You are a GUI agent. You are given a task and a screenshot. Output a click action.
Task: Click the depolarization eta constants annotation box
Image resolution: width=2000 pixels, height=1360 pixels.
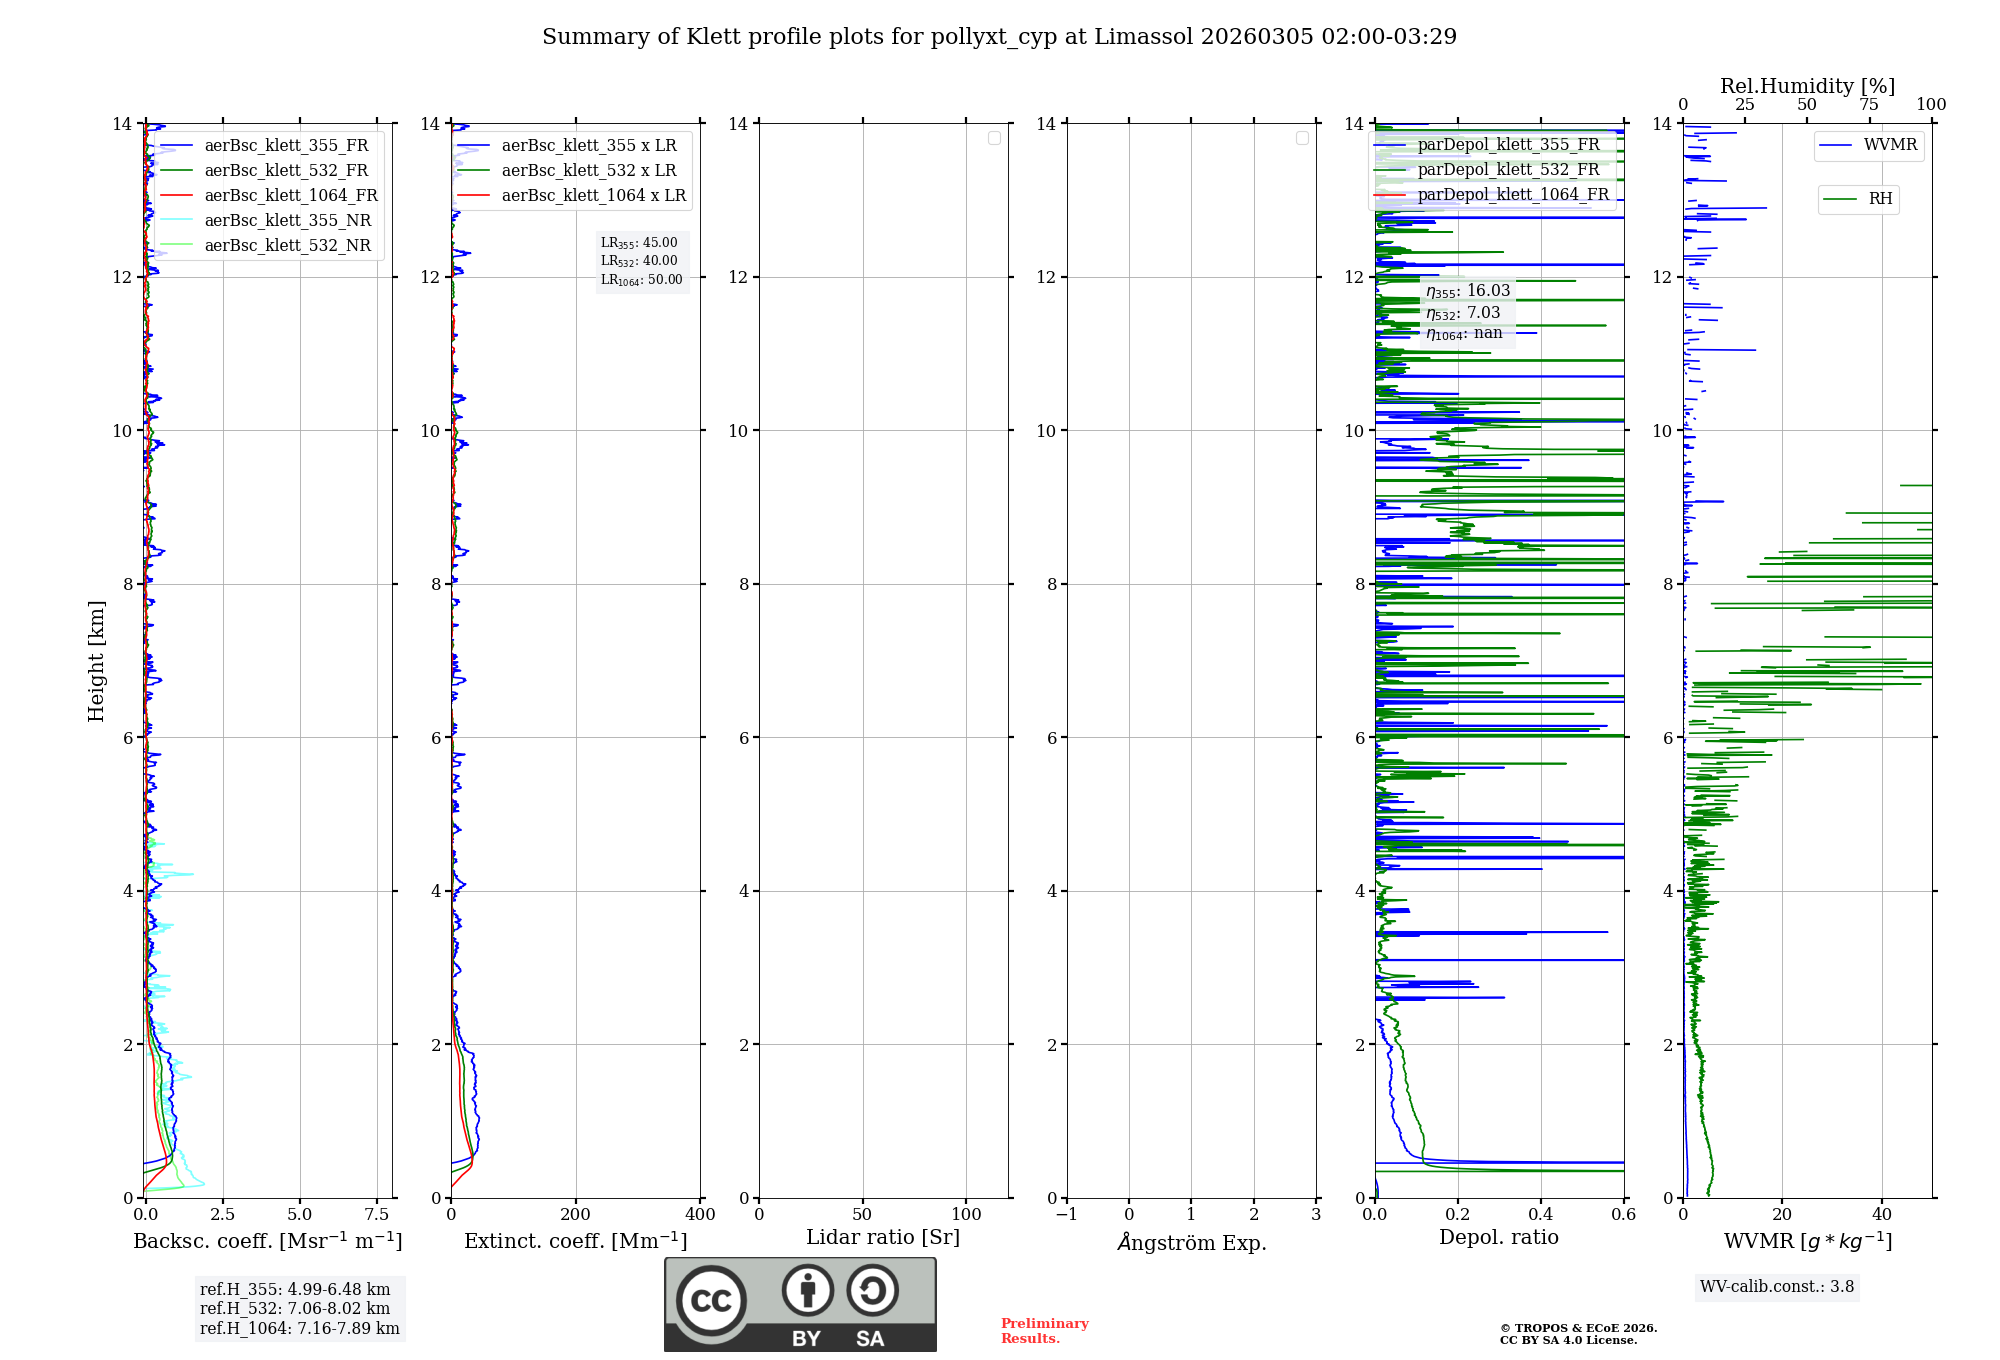1467,312
